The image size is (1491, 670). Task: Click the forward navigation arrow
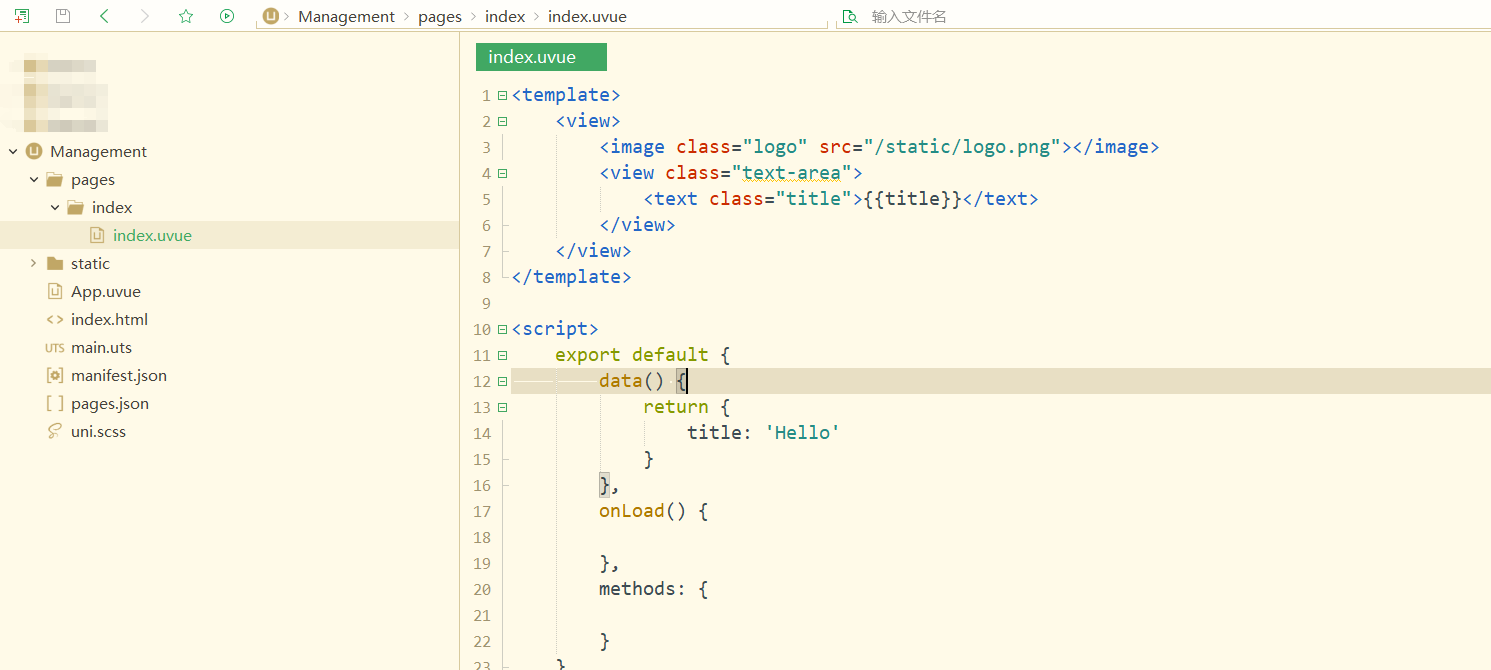pyautogui.click(x=145, y=16)
